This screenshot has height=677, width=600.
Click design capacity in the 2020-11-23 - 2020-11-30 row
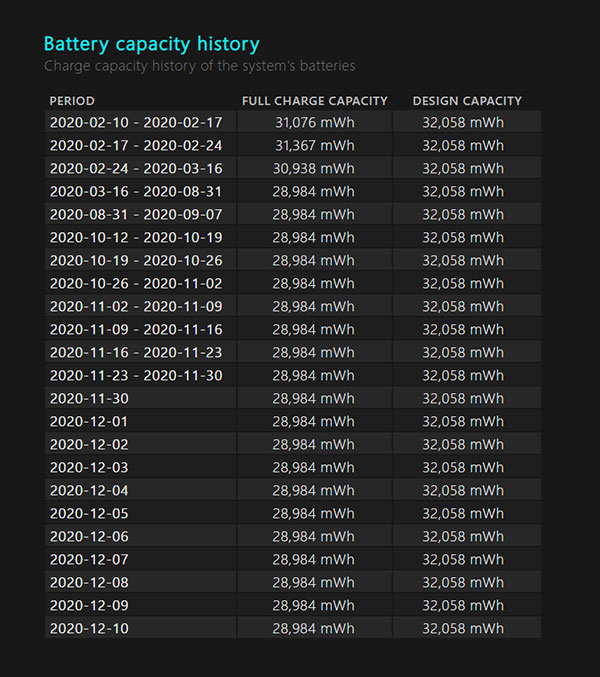click(463, 376)
